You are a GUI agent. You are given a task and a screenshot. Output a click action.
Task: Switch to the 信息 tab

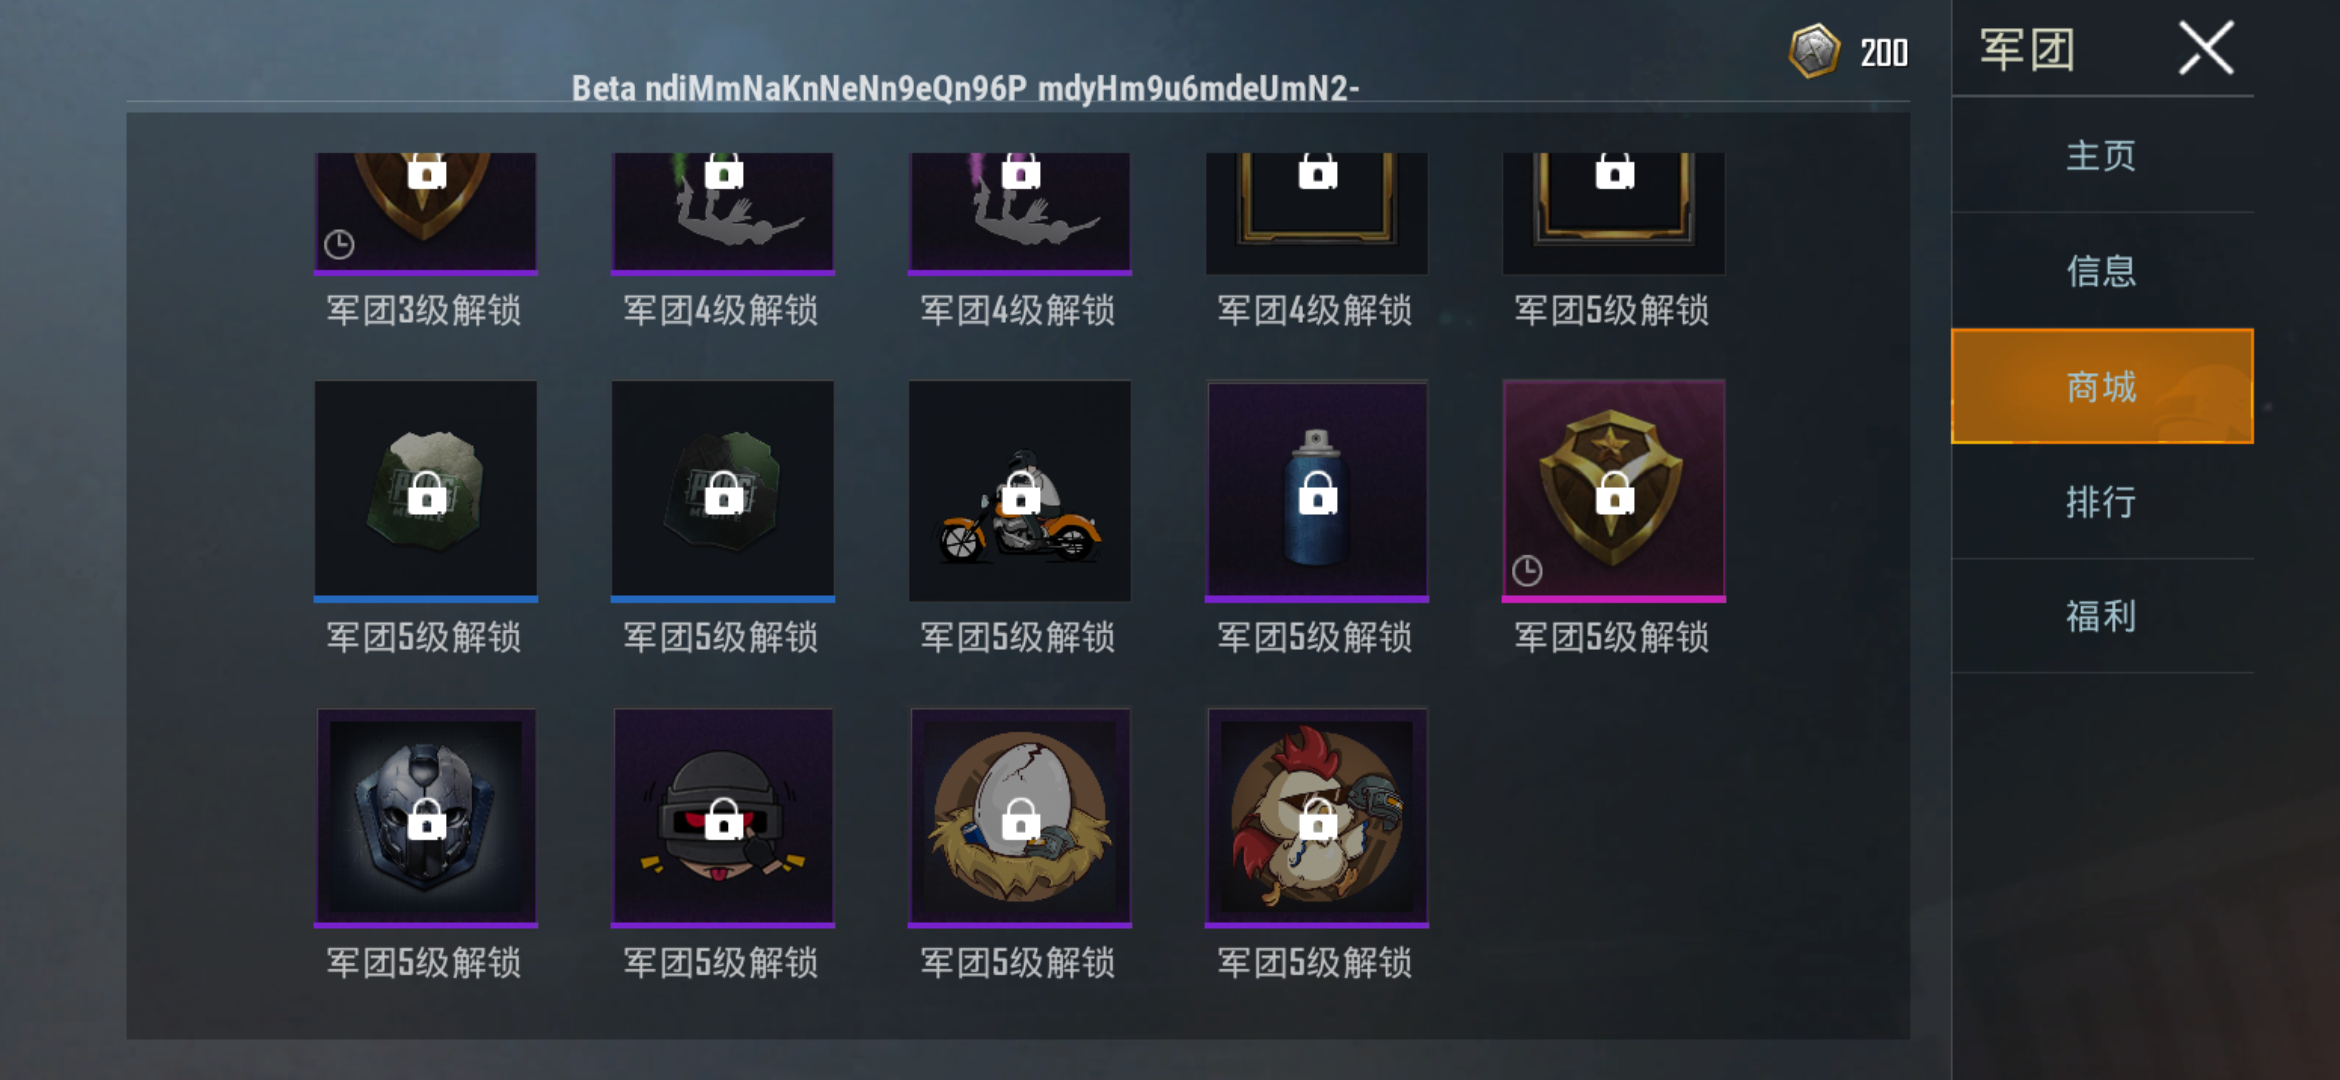click(x=2102, y=270)
